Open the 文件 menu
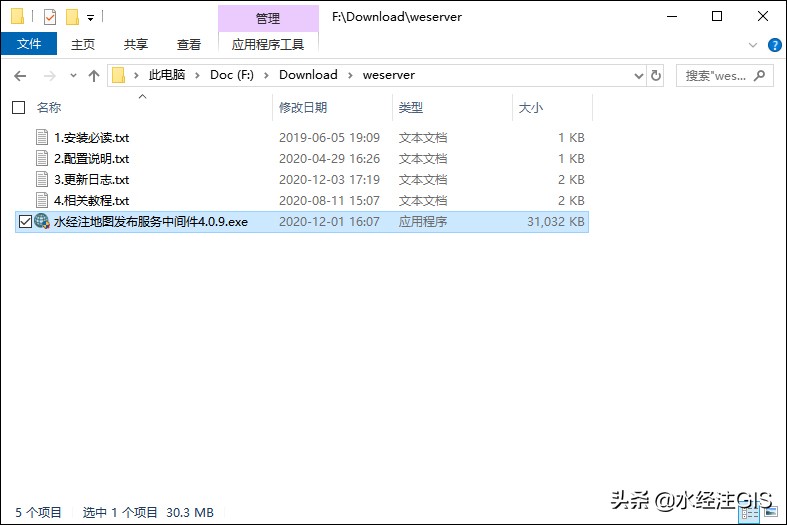Viewport: 787px width, 525px height. pos(29,44)
